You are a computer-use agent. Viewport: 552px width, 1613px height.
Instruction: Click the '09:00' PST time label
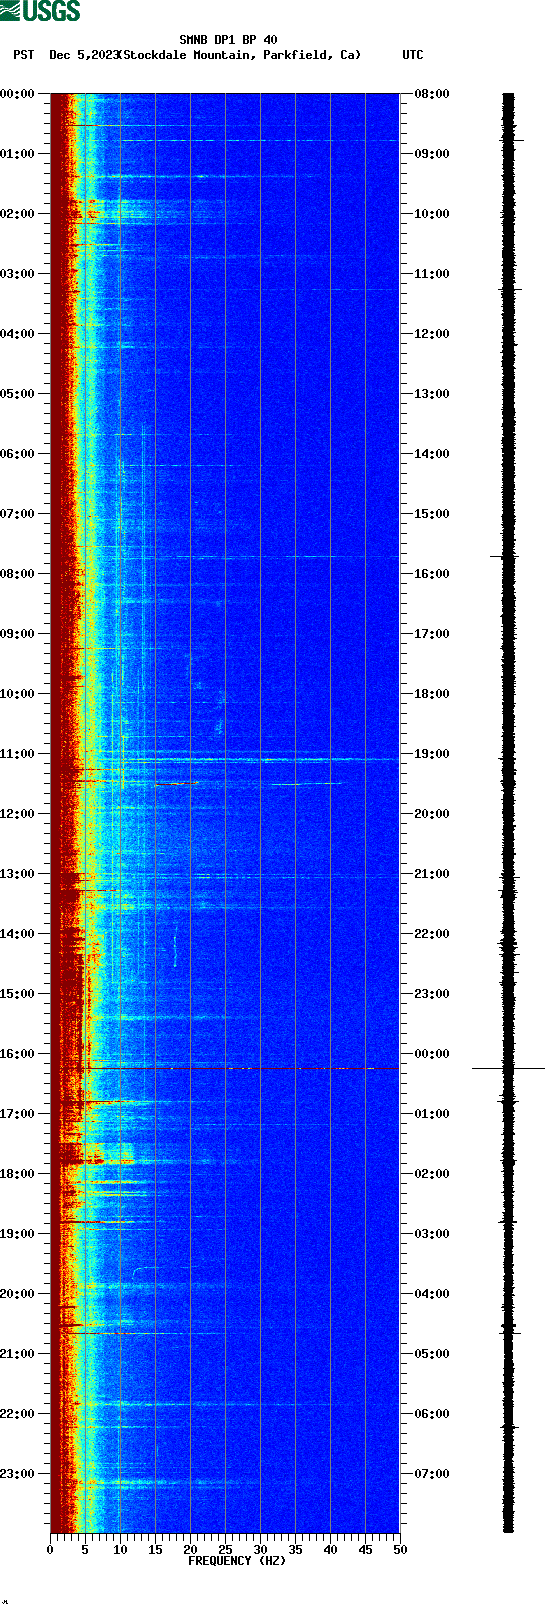[18, 634]
